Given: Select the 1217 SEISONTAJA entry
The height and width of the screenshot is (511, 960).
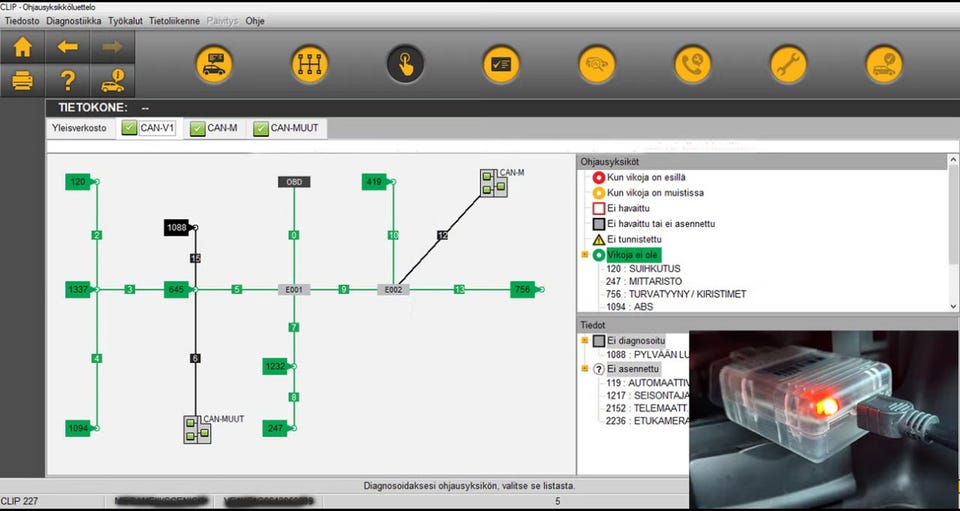Looking at the screenshot, I should pyautogui.click(x=648, y=395).
